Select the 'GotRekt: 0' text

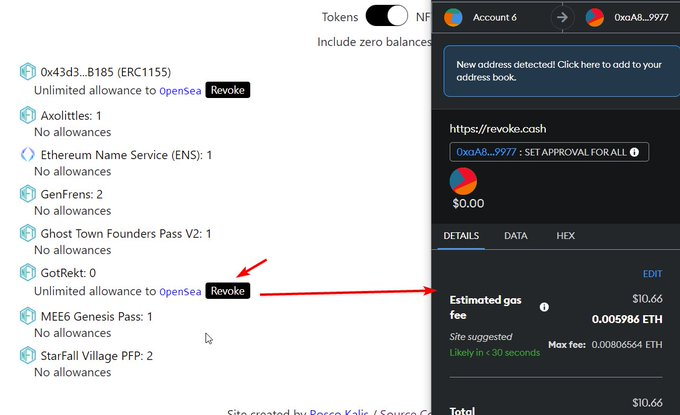[68, 273]
